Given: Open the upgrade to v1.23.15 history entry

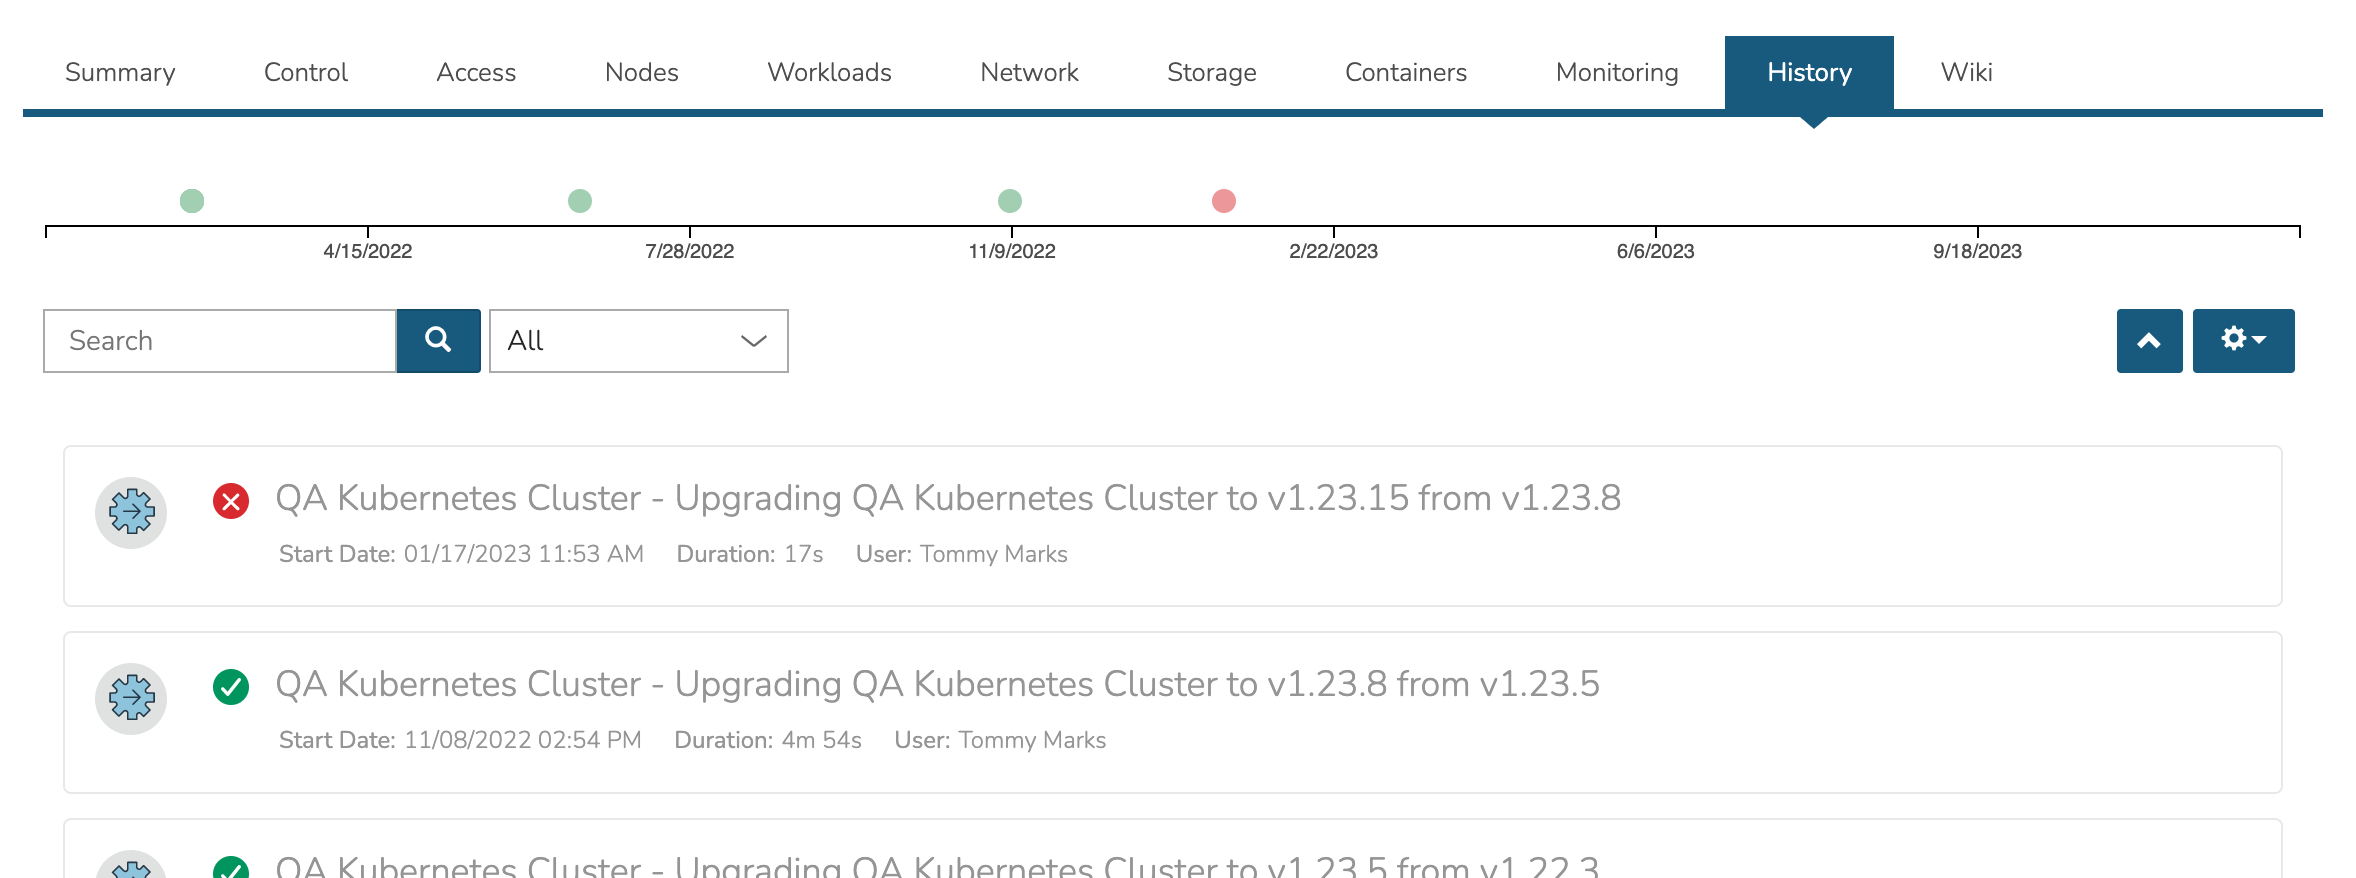Looking at the screenshot, I should pos(947,498).
